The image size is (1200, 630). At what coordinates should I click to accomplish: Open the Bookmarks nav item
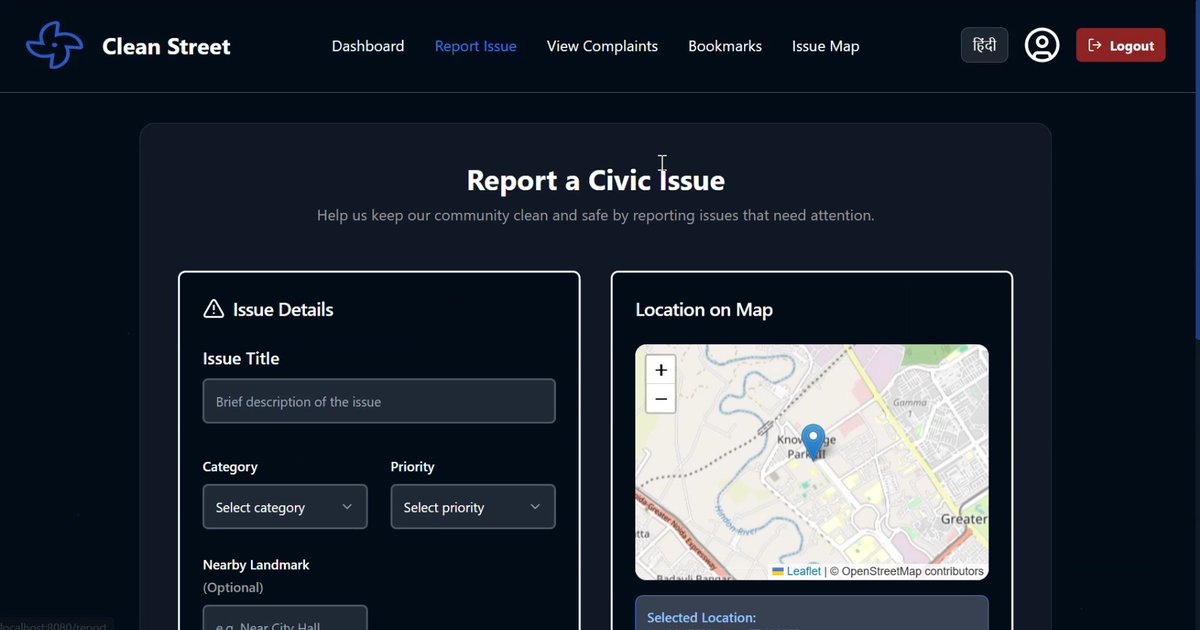[725, 46]
